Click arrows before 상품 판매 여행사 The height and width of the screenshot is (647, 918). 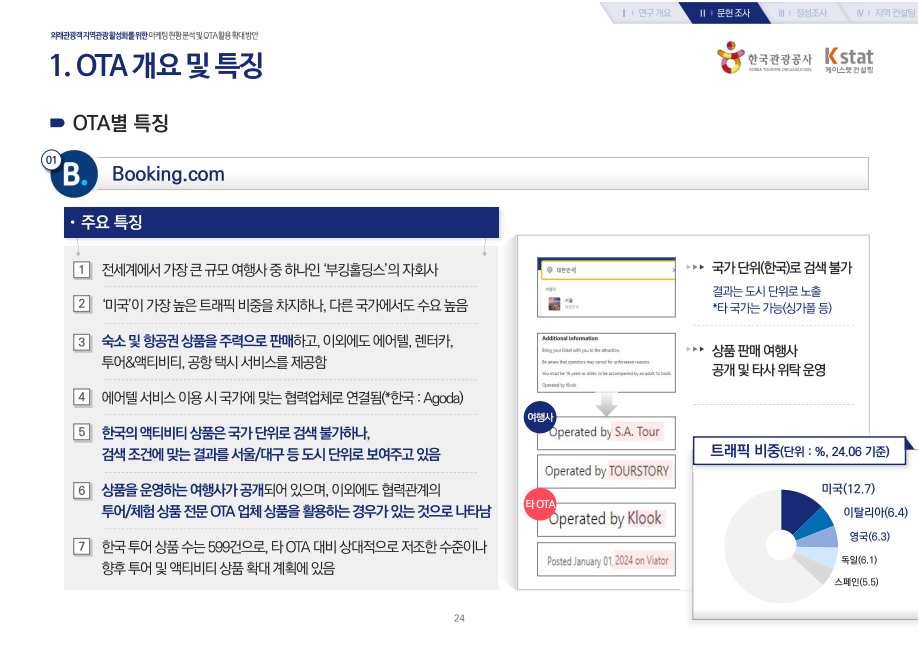click(695, 350)
